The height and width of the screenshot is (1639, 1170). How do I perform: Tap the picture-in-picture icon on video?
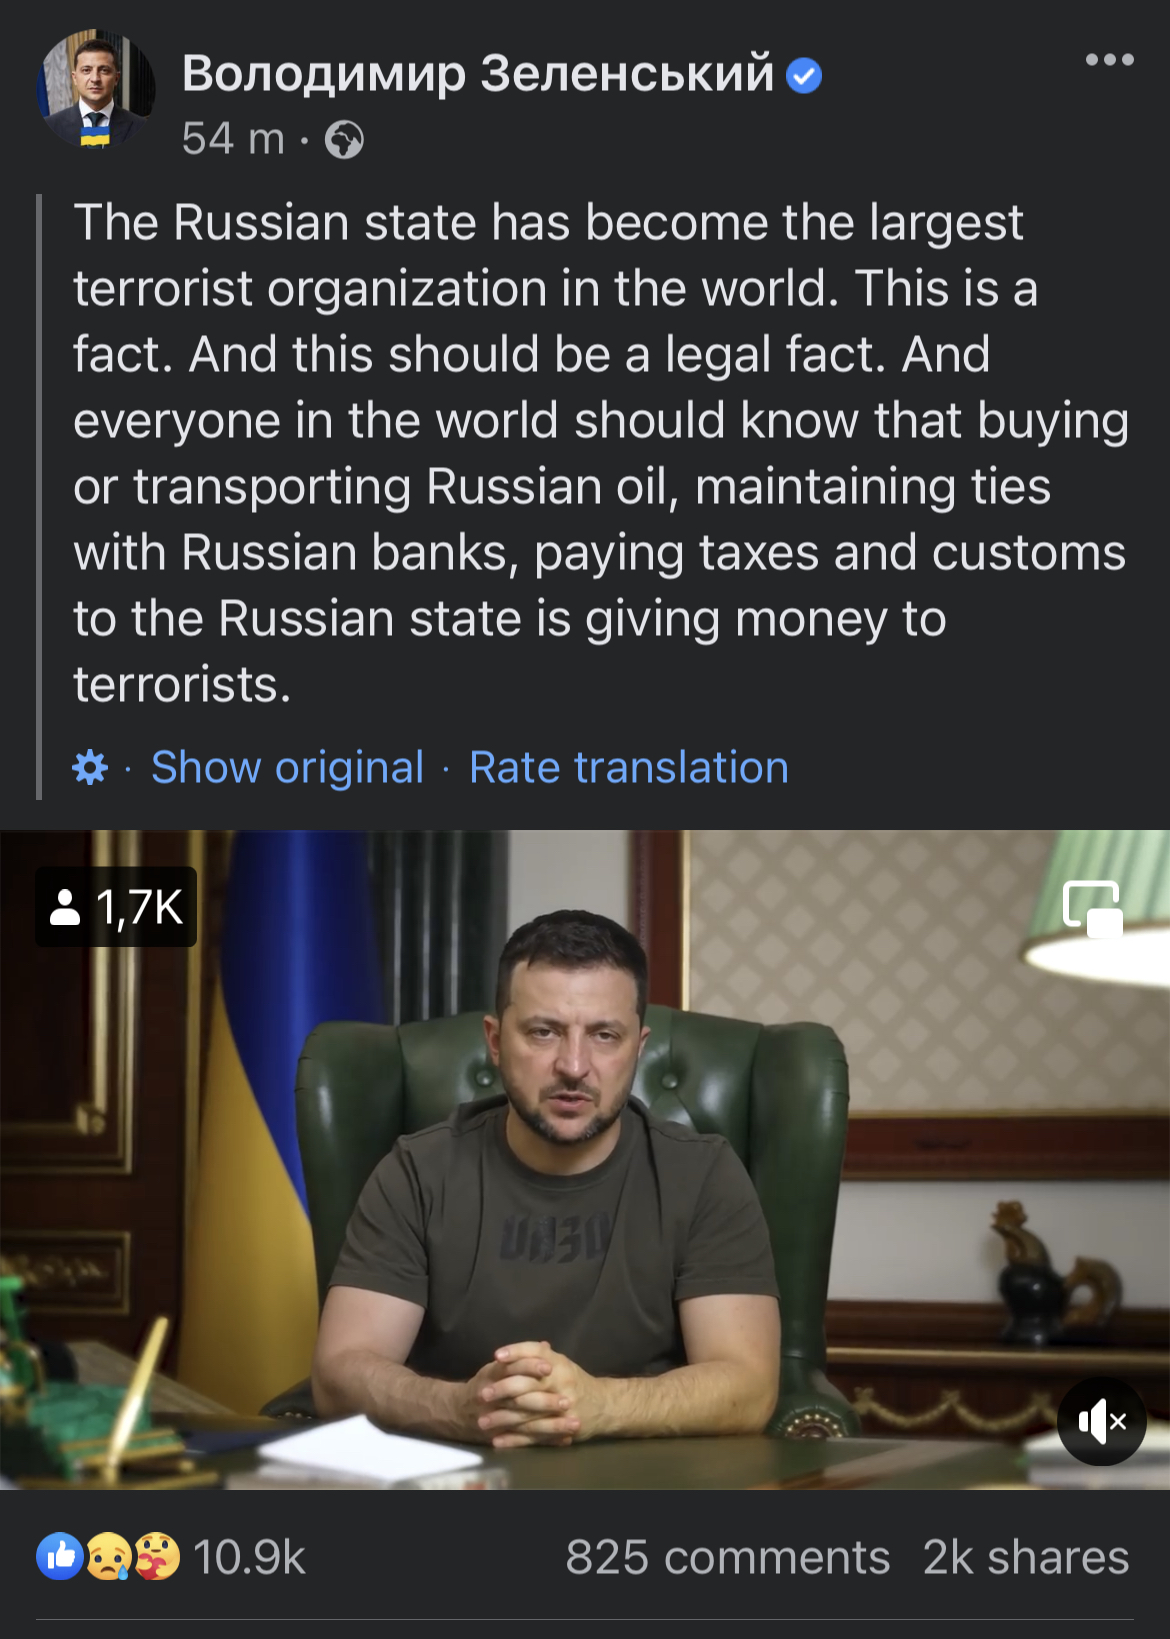coord(1092,908)
